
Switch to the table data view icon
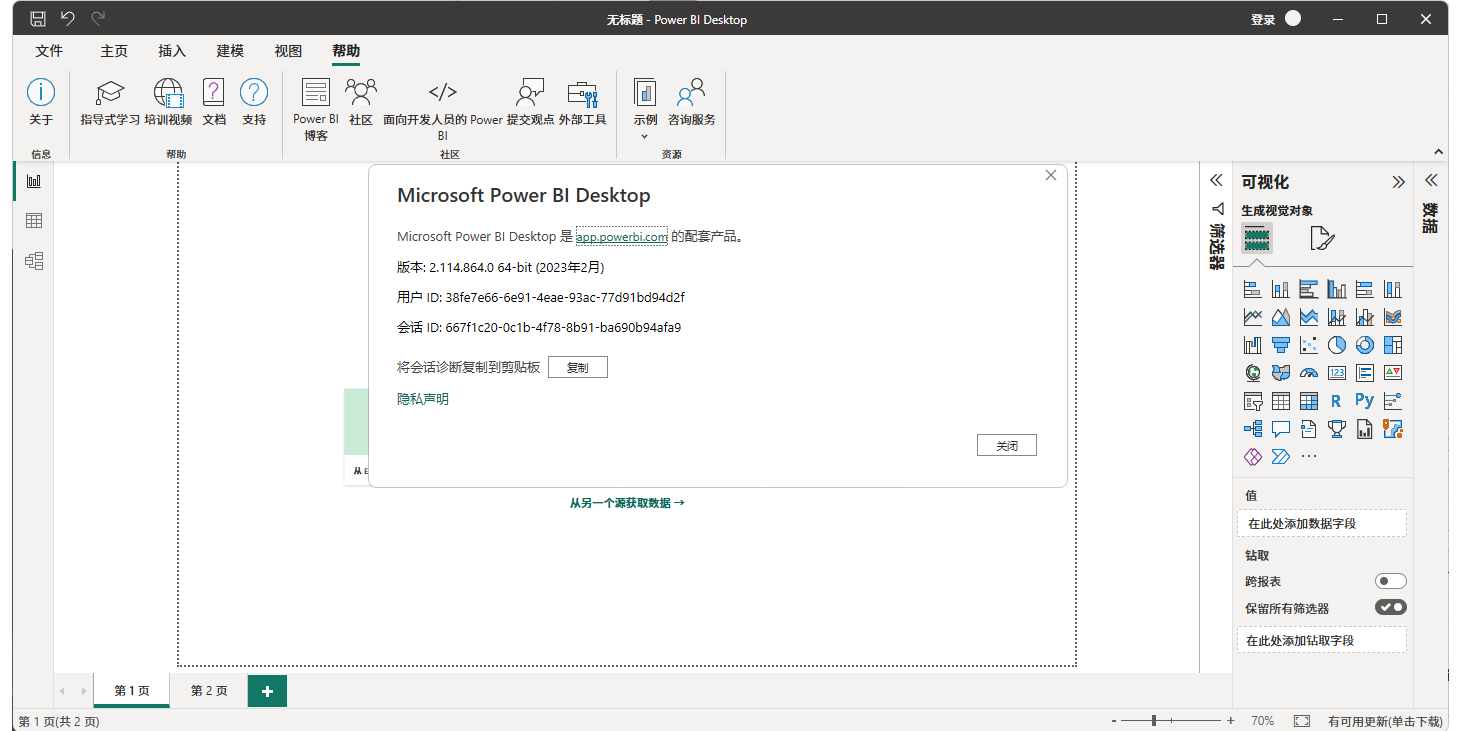pos(34,221)
